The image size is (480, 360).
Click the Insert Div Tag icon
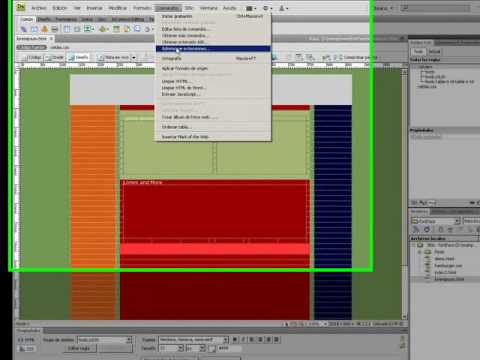point(77,29)
